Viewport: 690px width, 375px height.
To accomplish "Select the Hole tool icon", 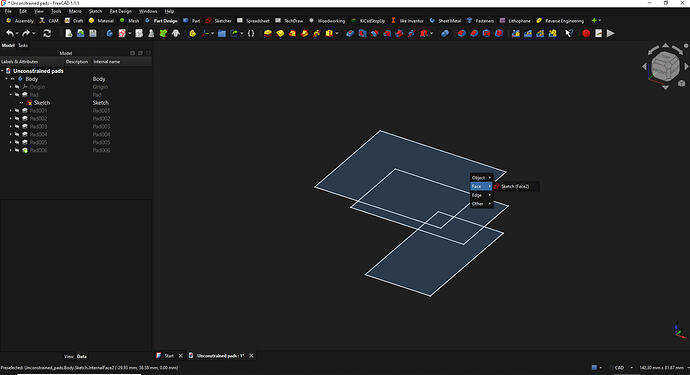I will point(362,33).
